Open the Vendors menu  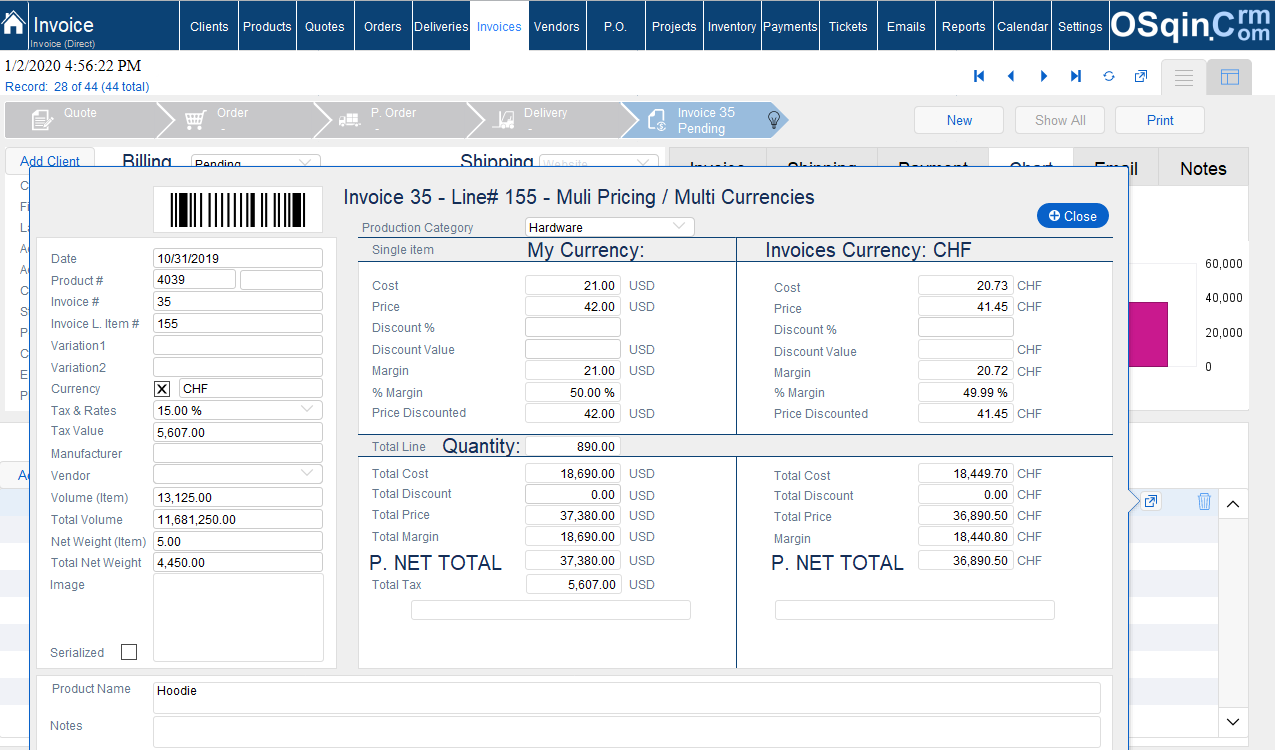click(557, 26)
